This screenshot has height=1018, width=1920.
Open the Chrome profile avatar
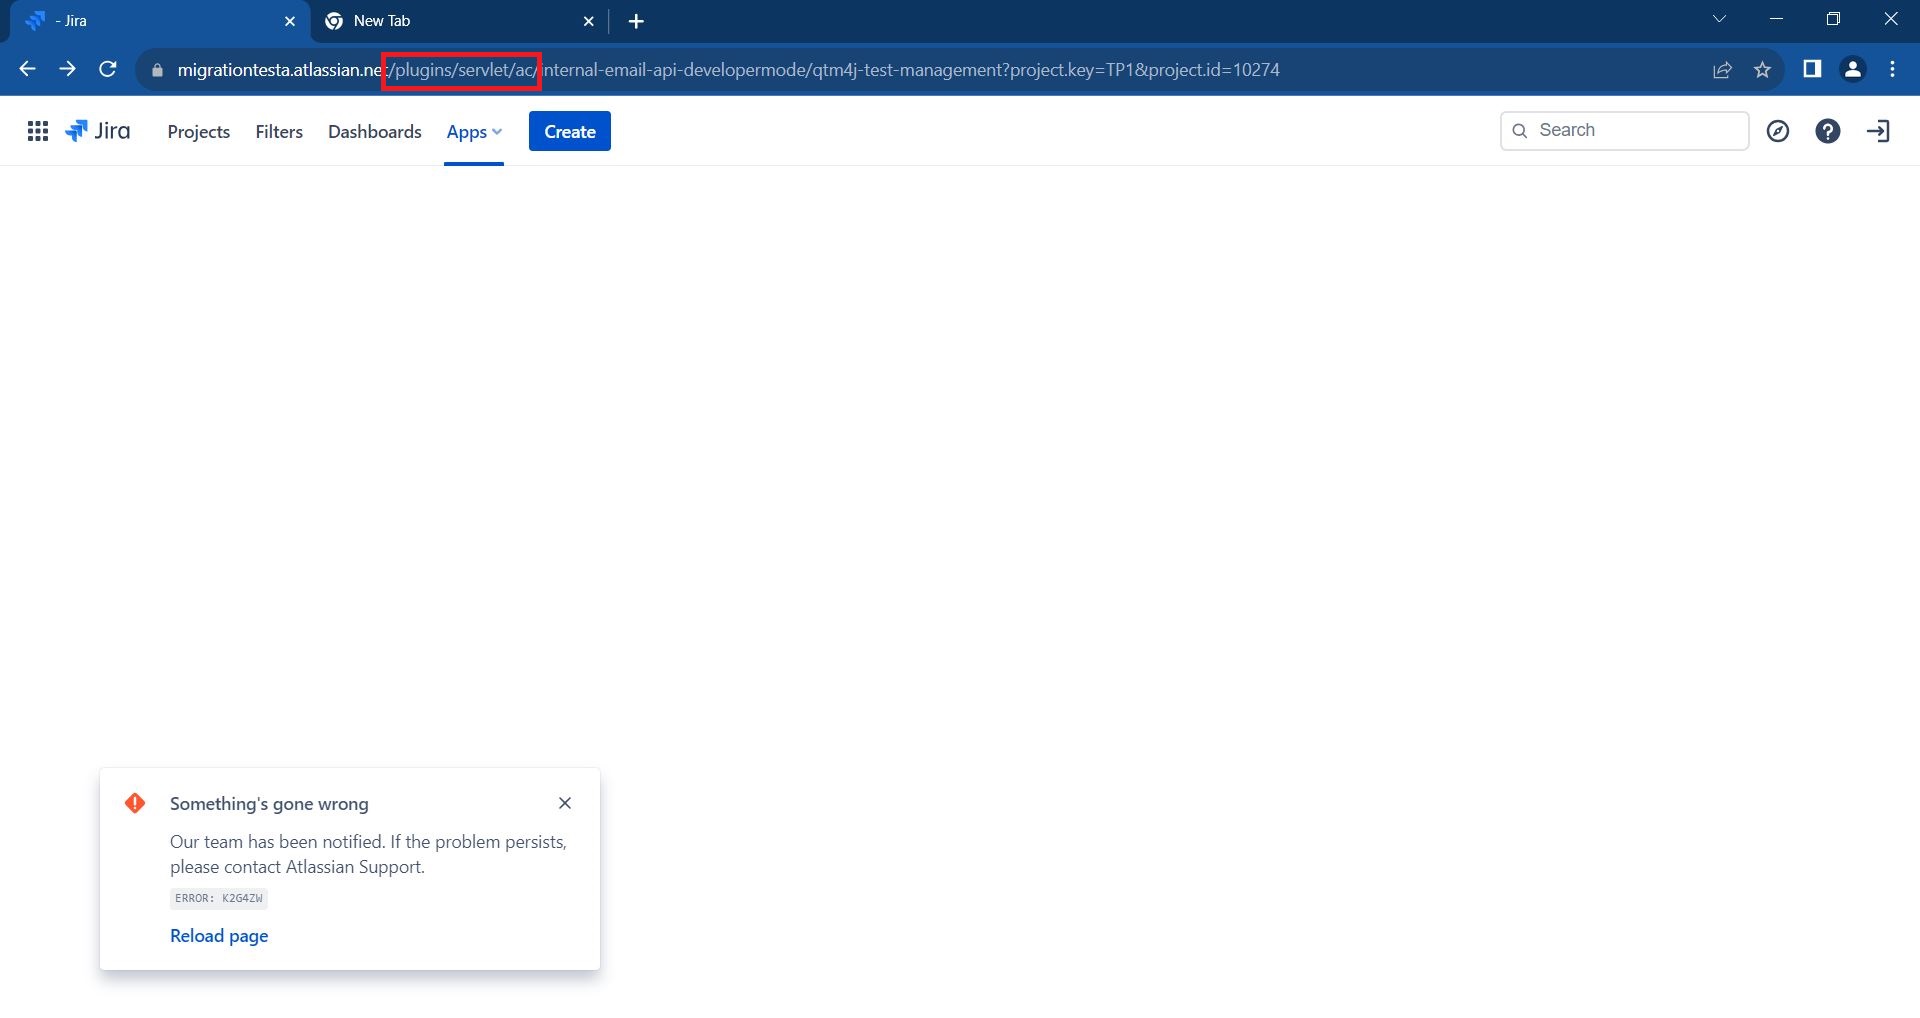point(1853,69)
